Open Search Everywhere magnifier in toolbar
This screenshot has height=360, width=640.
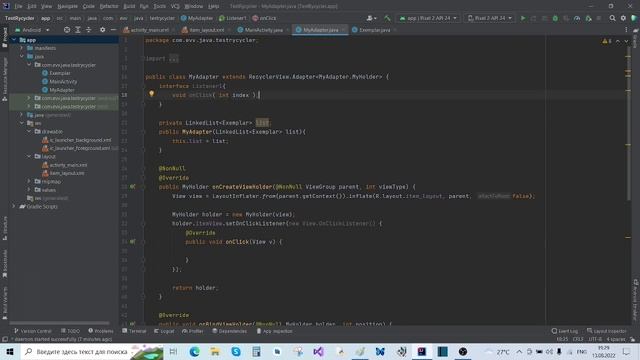tap(612, 18)
